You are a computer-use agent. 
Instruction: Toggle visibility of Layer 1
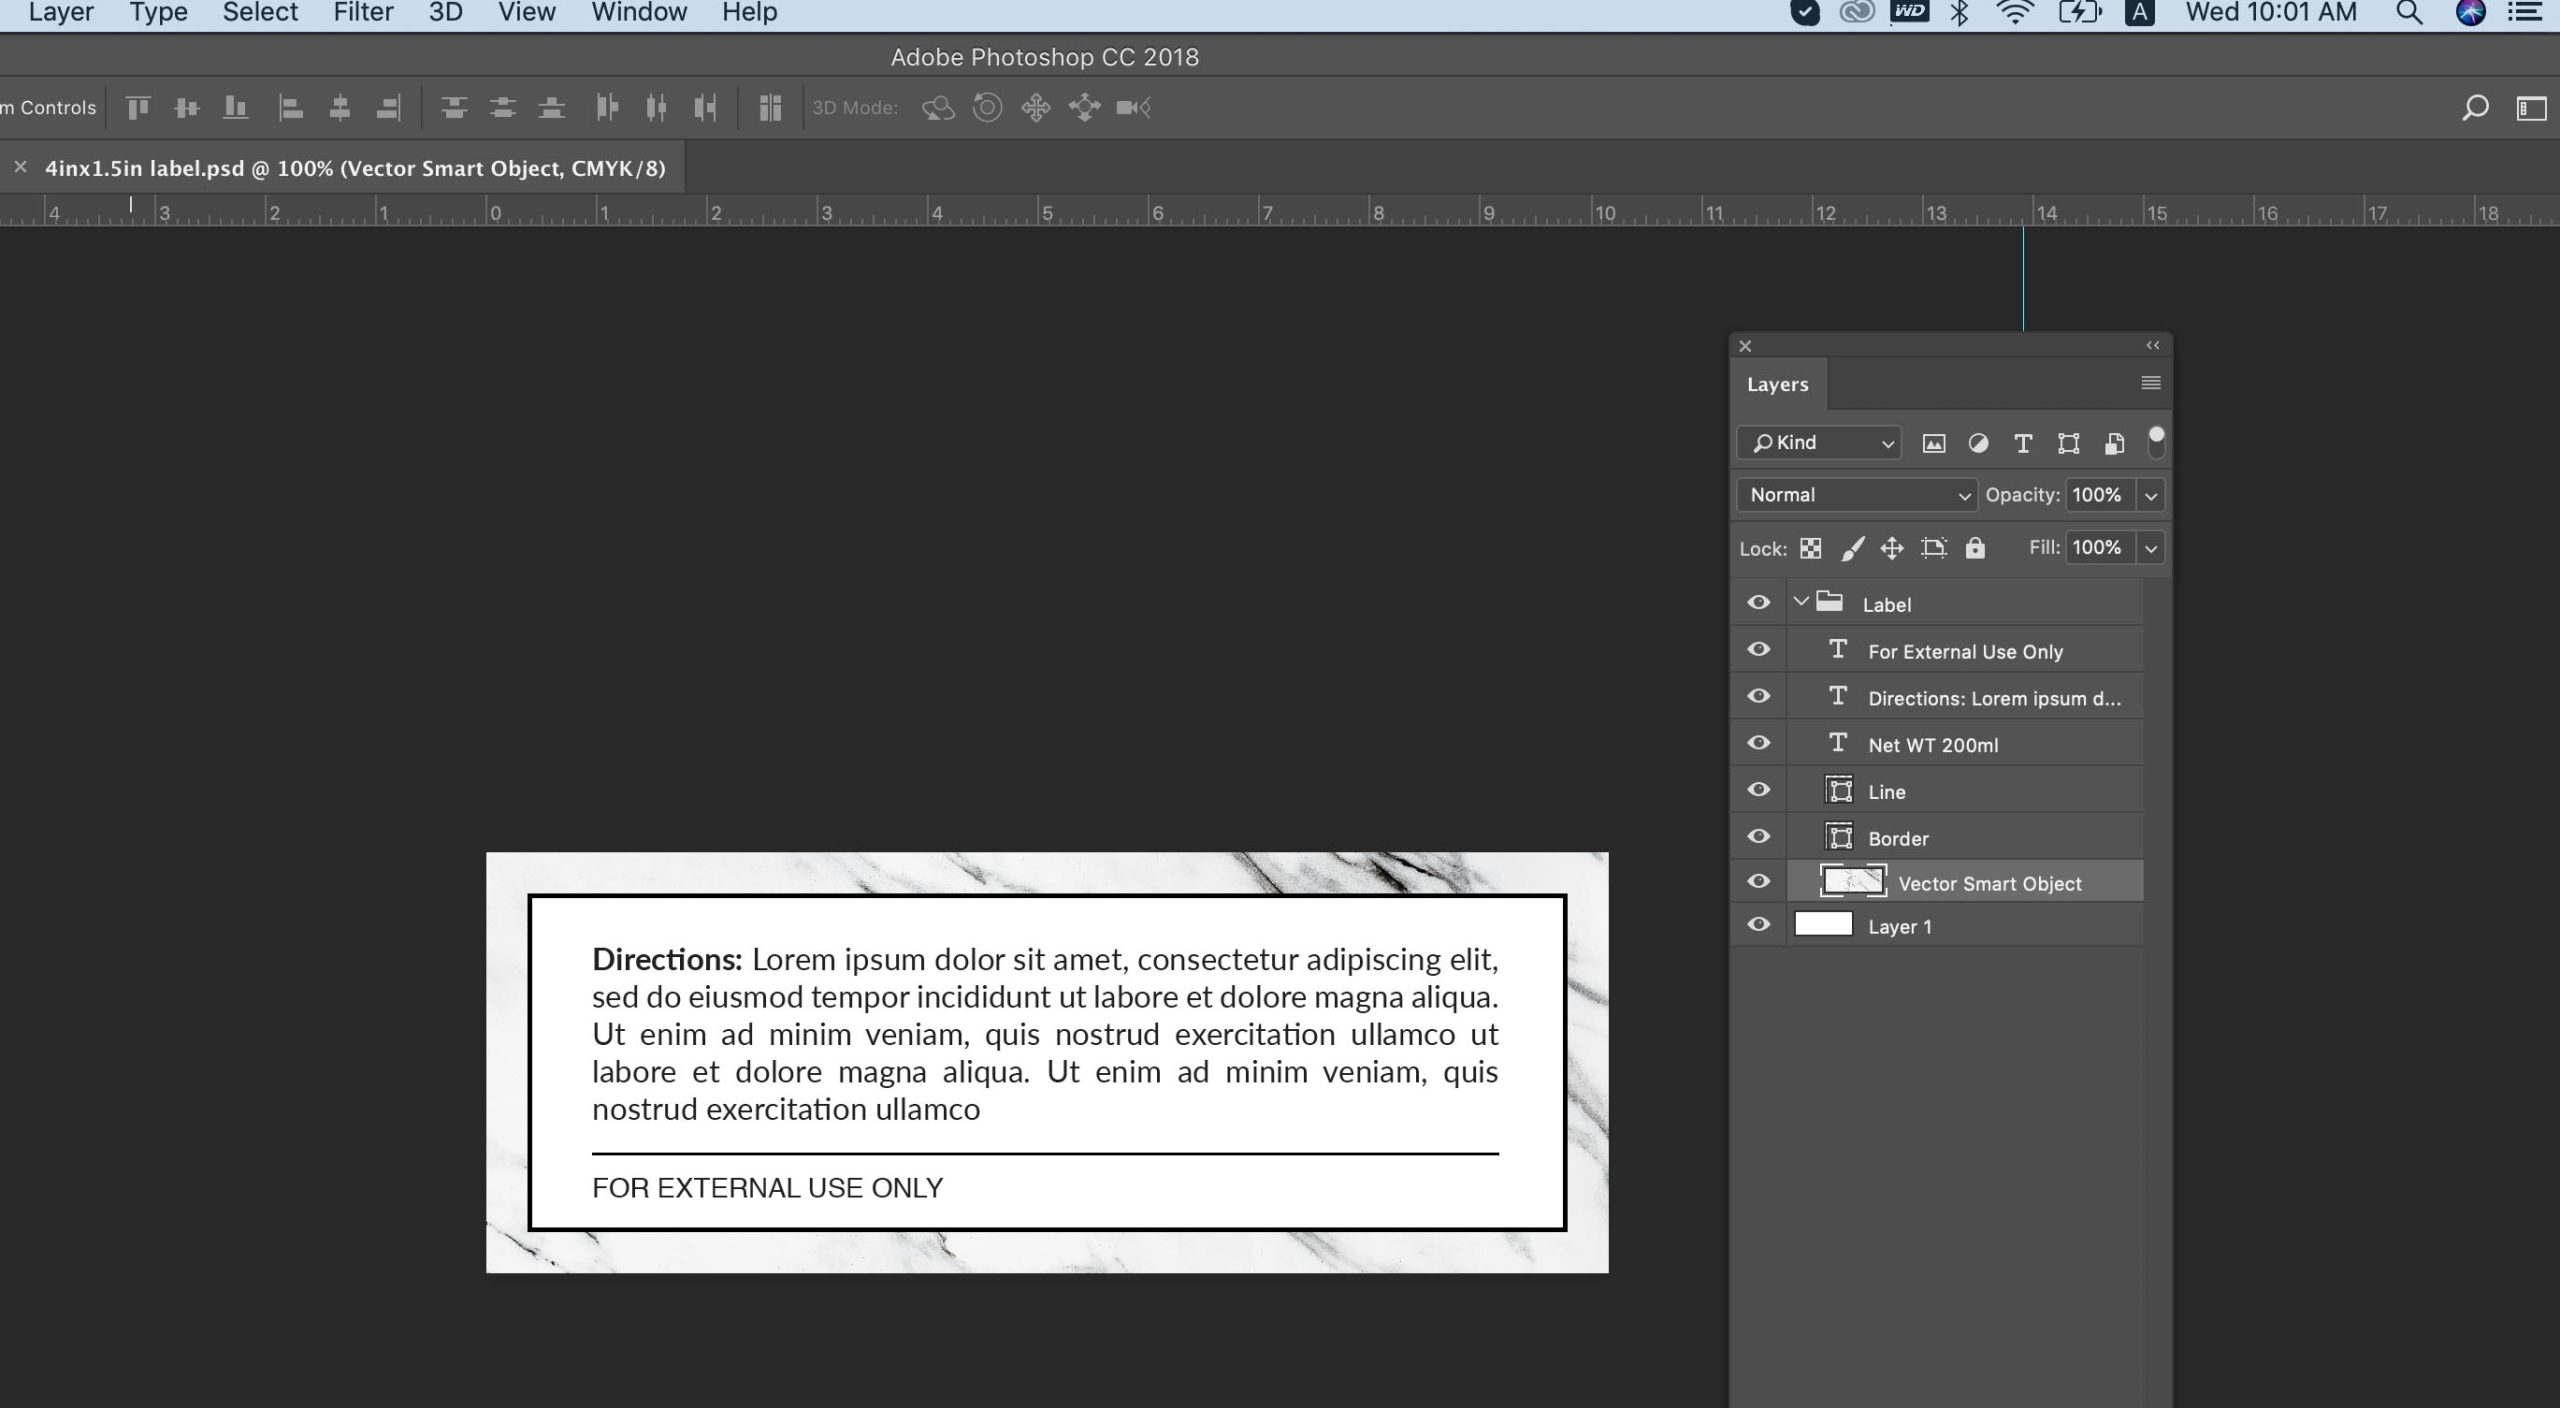1758,925
